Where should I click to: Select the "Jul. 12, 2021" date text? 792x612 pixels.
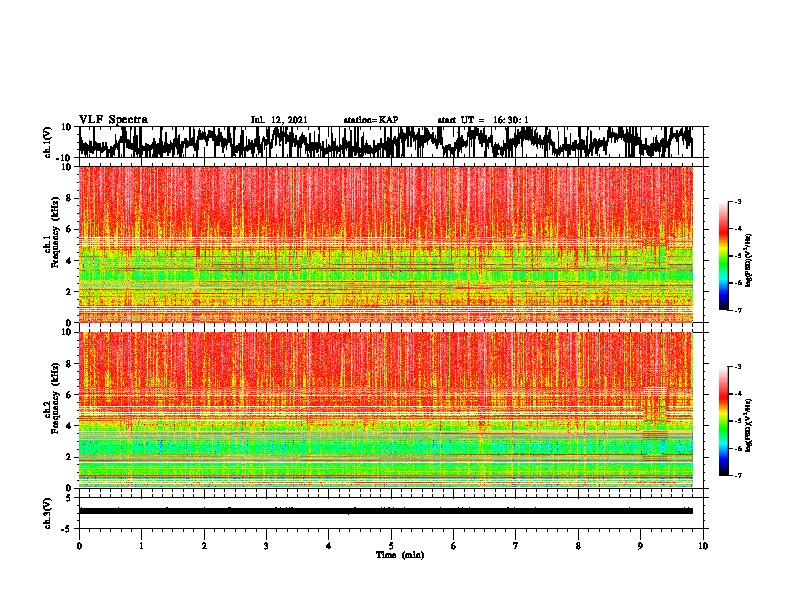click(279, 120)
